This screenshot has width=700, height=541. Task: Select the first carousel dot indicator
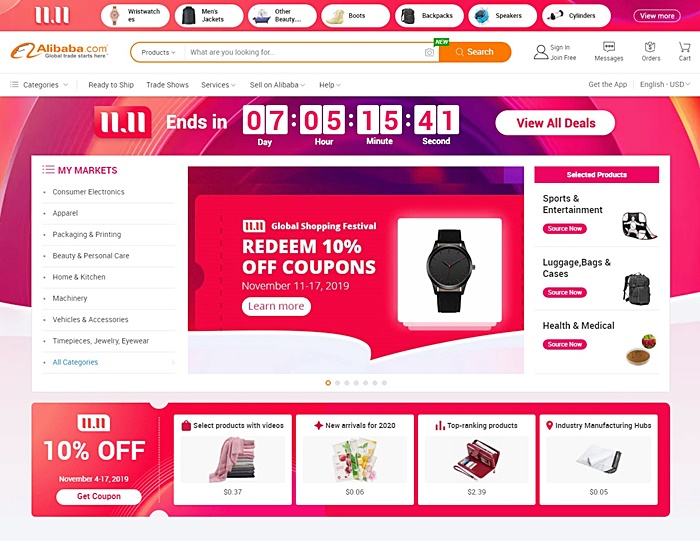click(328, 383)
